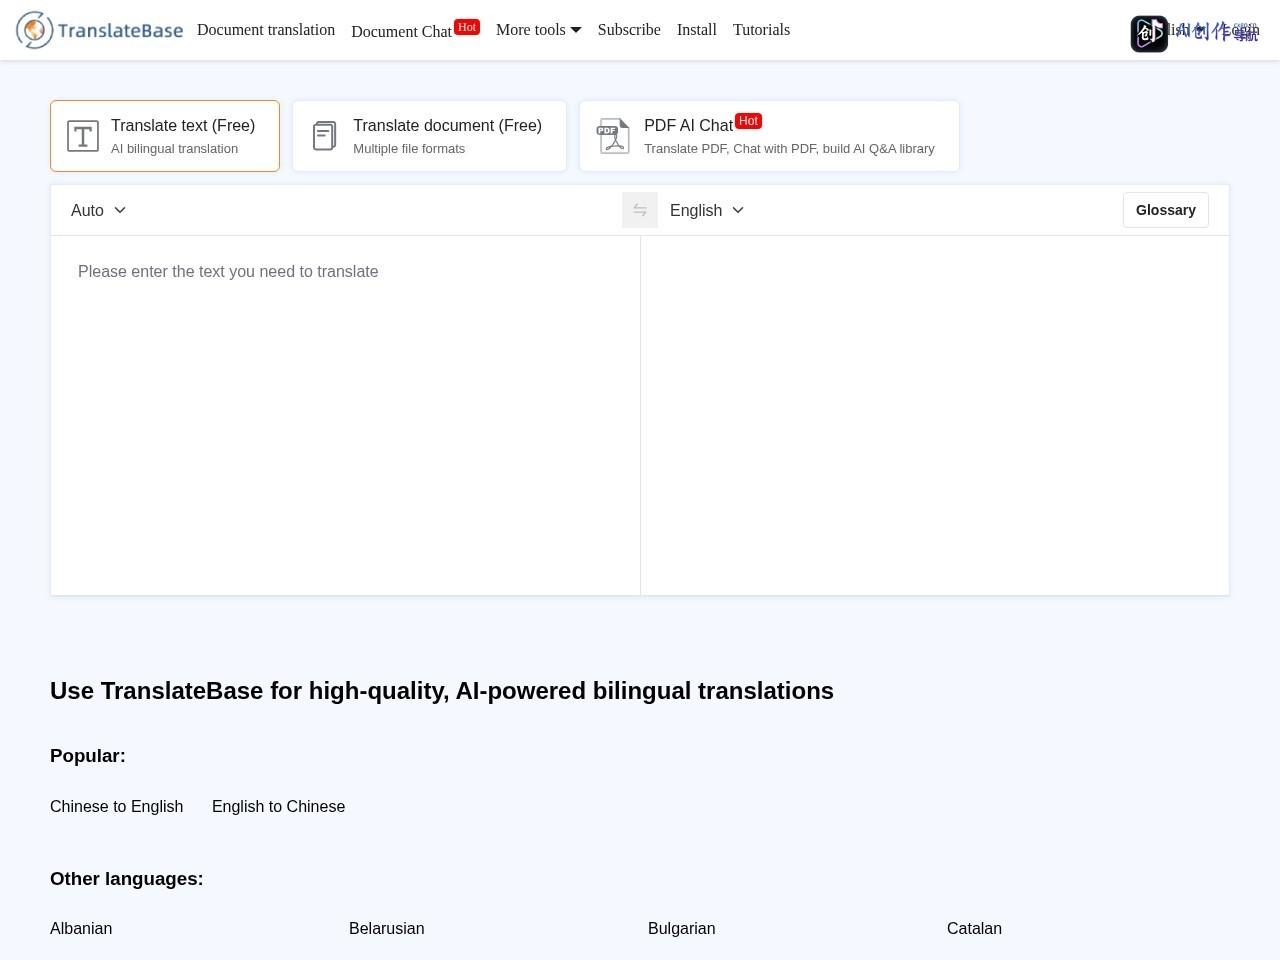Switch to Translate document (Free) tab
The image size is (1280, 960).
point(429,136)
